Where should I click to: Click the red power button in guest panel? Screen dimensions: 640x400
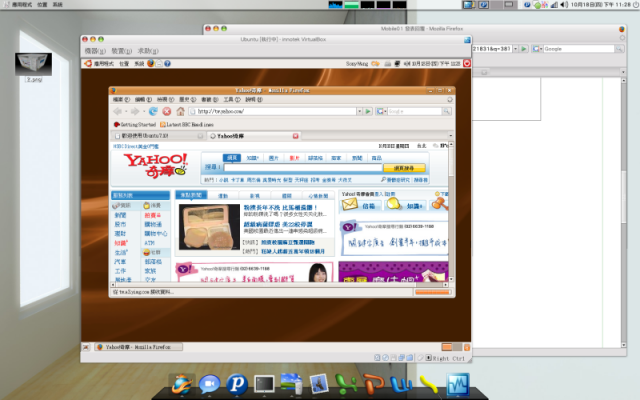coord(467,63)
